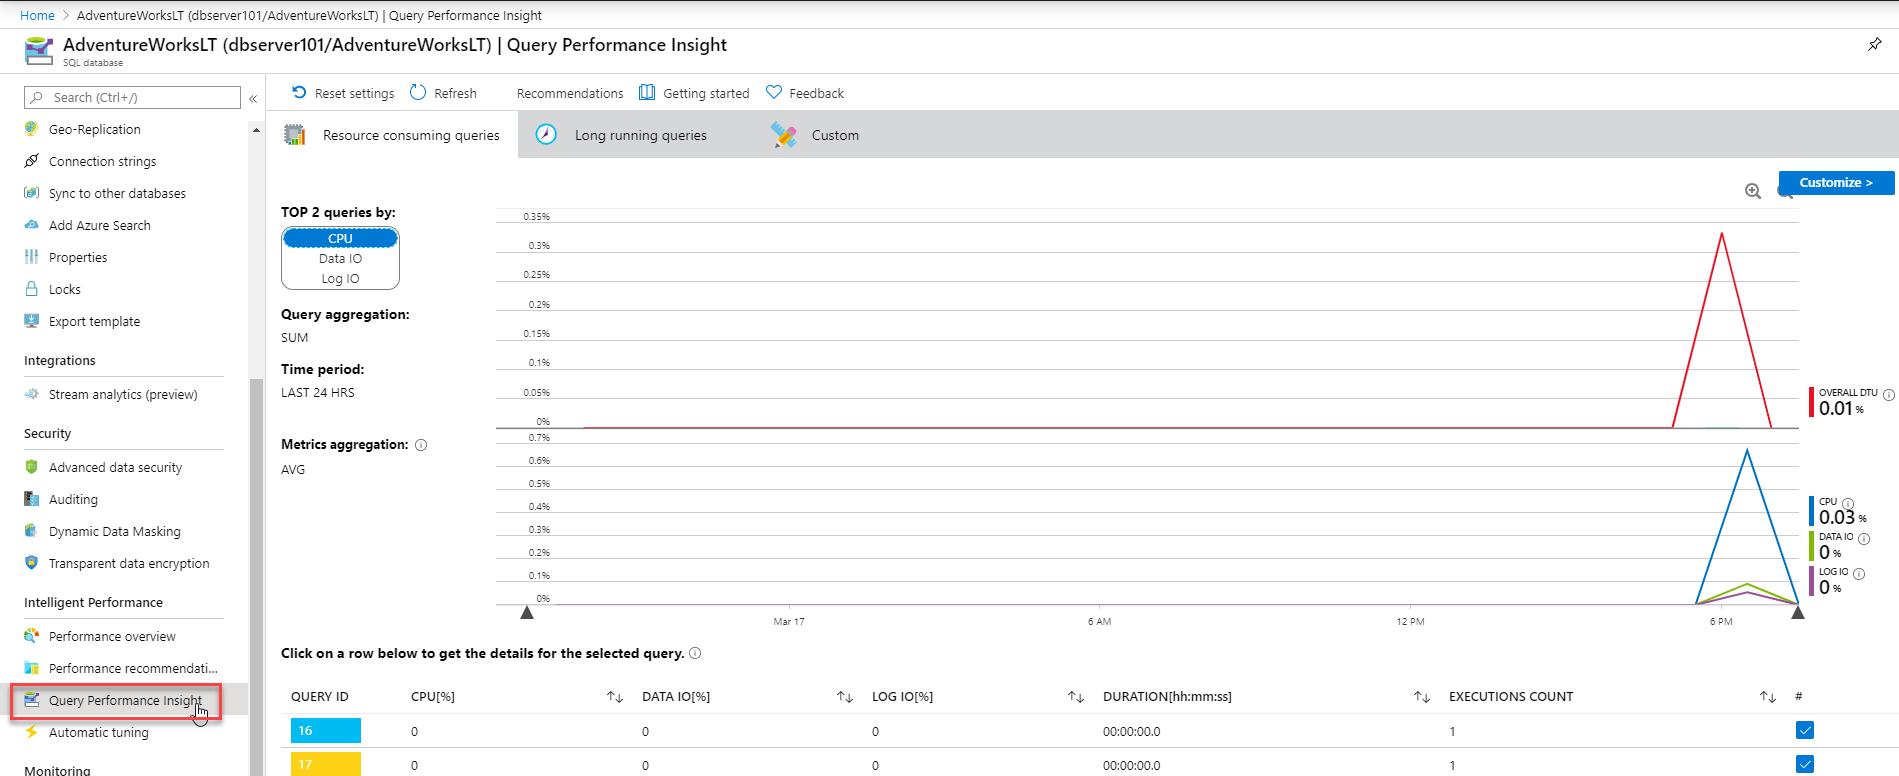Click the Properties bars icon
Screen dimensions: 1899x776
(32, 257)
